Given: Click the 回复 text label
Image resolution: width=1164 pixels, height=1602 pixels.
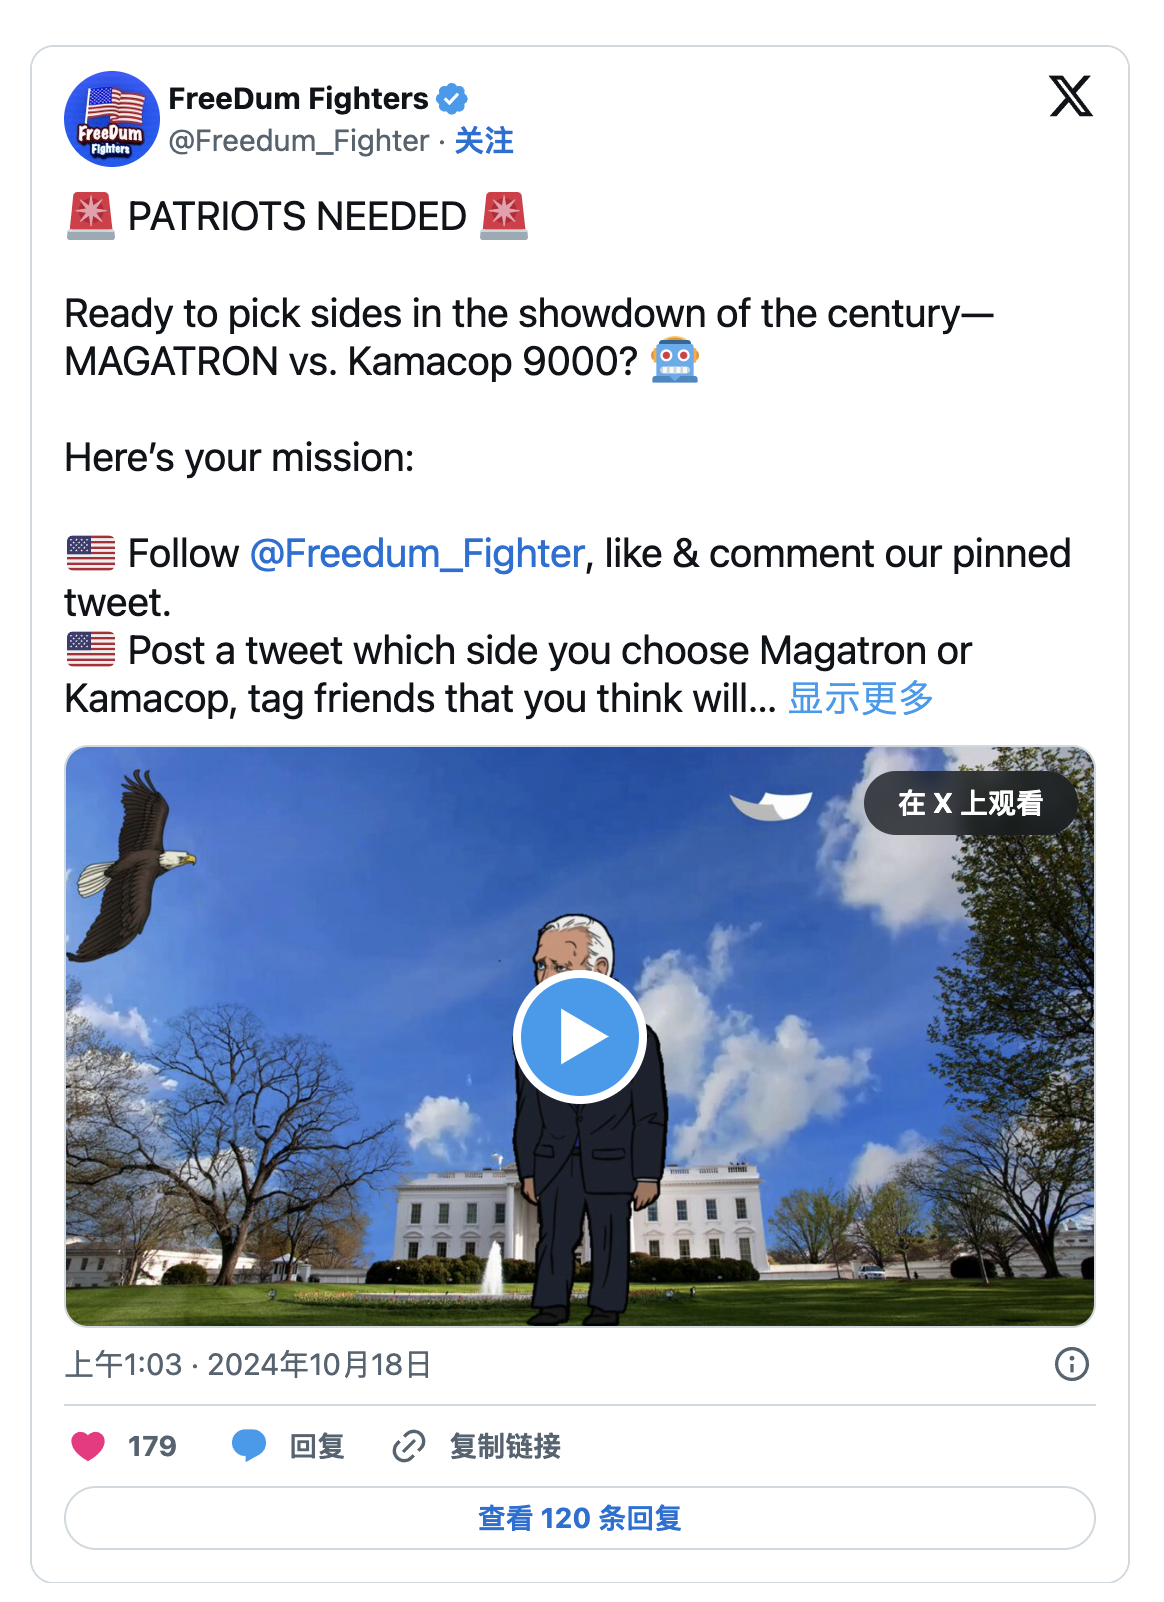Looking at the screenshot, I should tap(317, 1446).
